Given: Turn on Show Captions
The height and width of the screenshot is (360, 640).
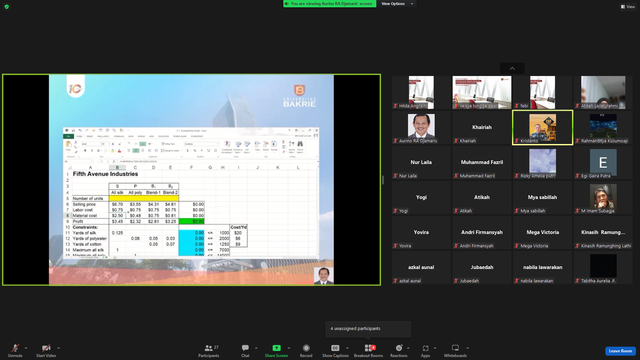Looking at the screenshot, I should click(x=335, y=350).
